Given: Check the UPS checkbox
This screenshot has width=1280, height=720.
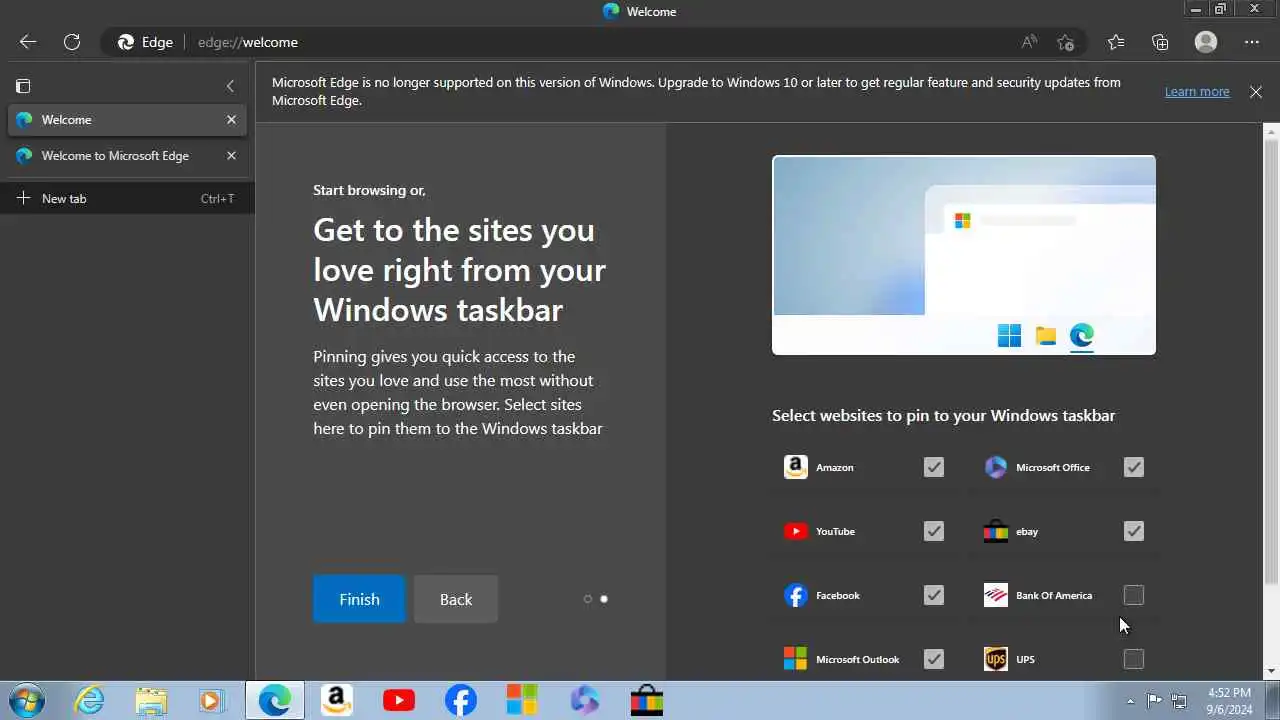Looking at the screenshot, I should (1134, 659).
